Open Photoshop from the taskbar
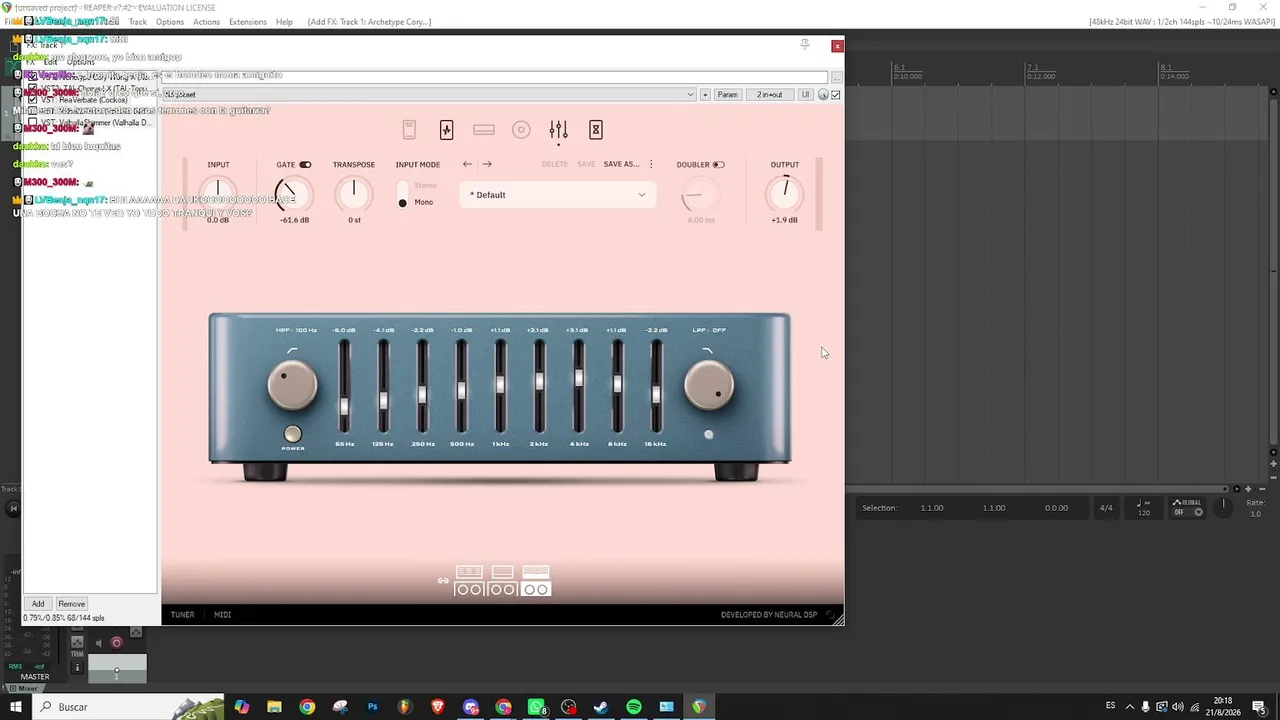The height and width of the screenshot is (720, 1280). tap(372, 707)
